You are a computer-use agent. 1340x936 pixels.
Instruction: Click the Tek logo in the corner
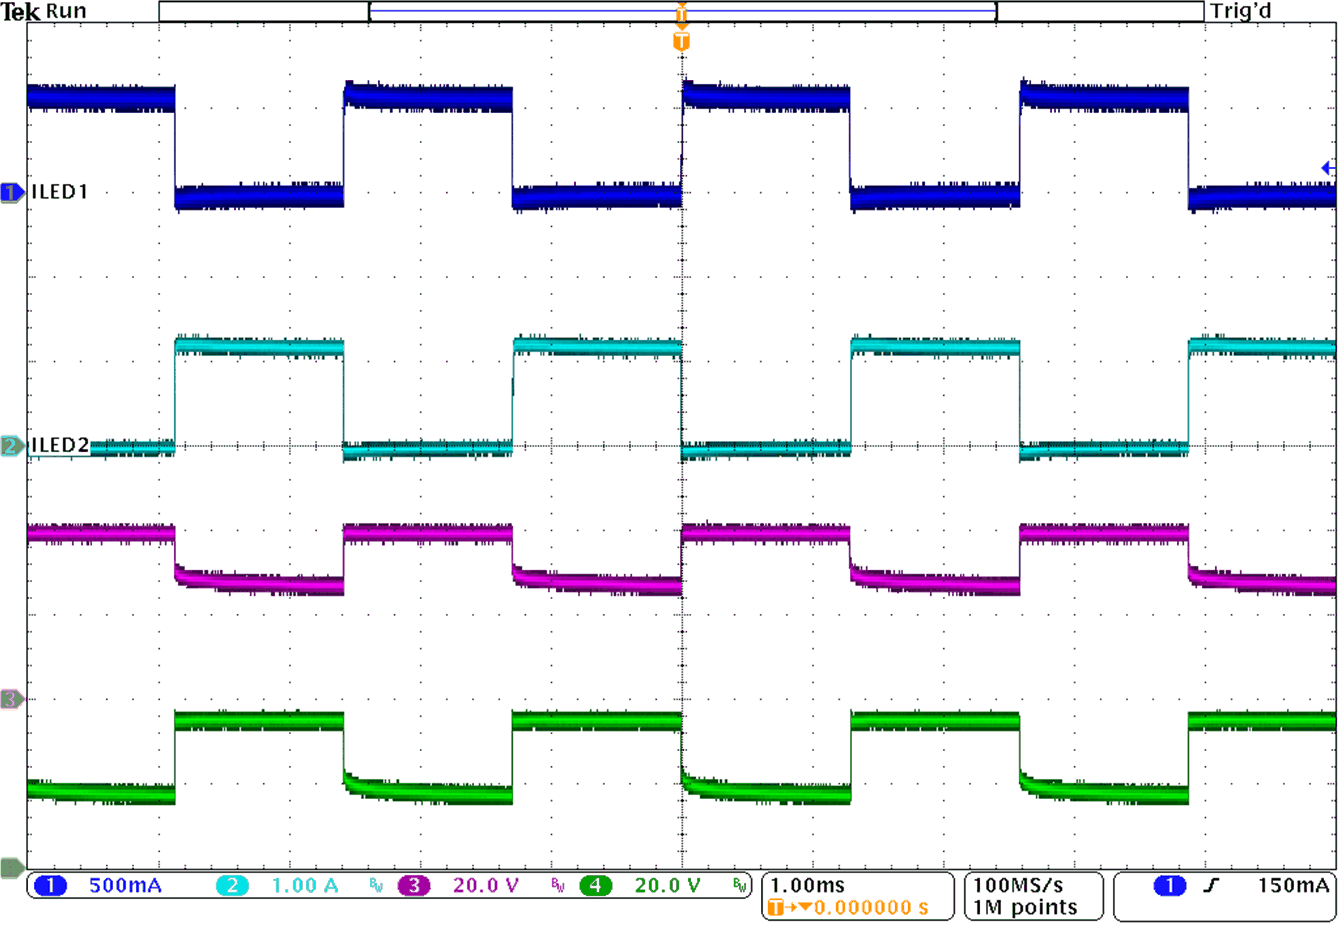(x=18, y=11)
